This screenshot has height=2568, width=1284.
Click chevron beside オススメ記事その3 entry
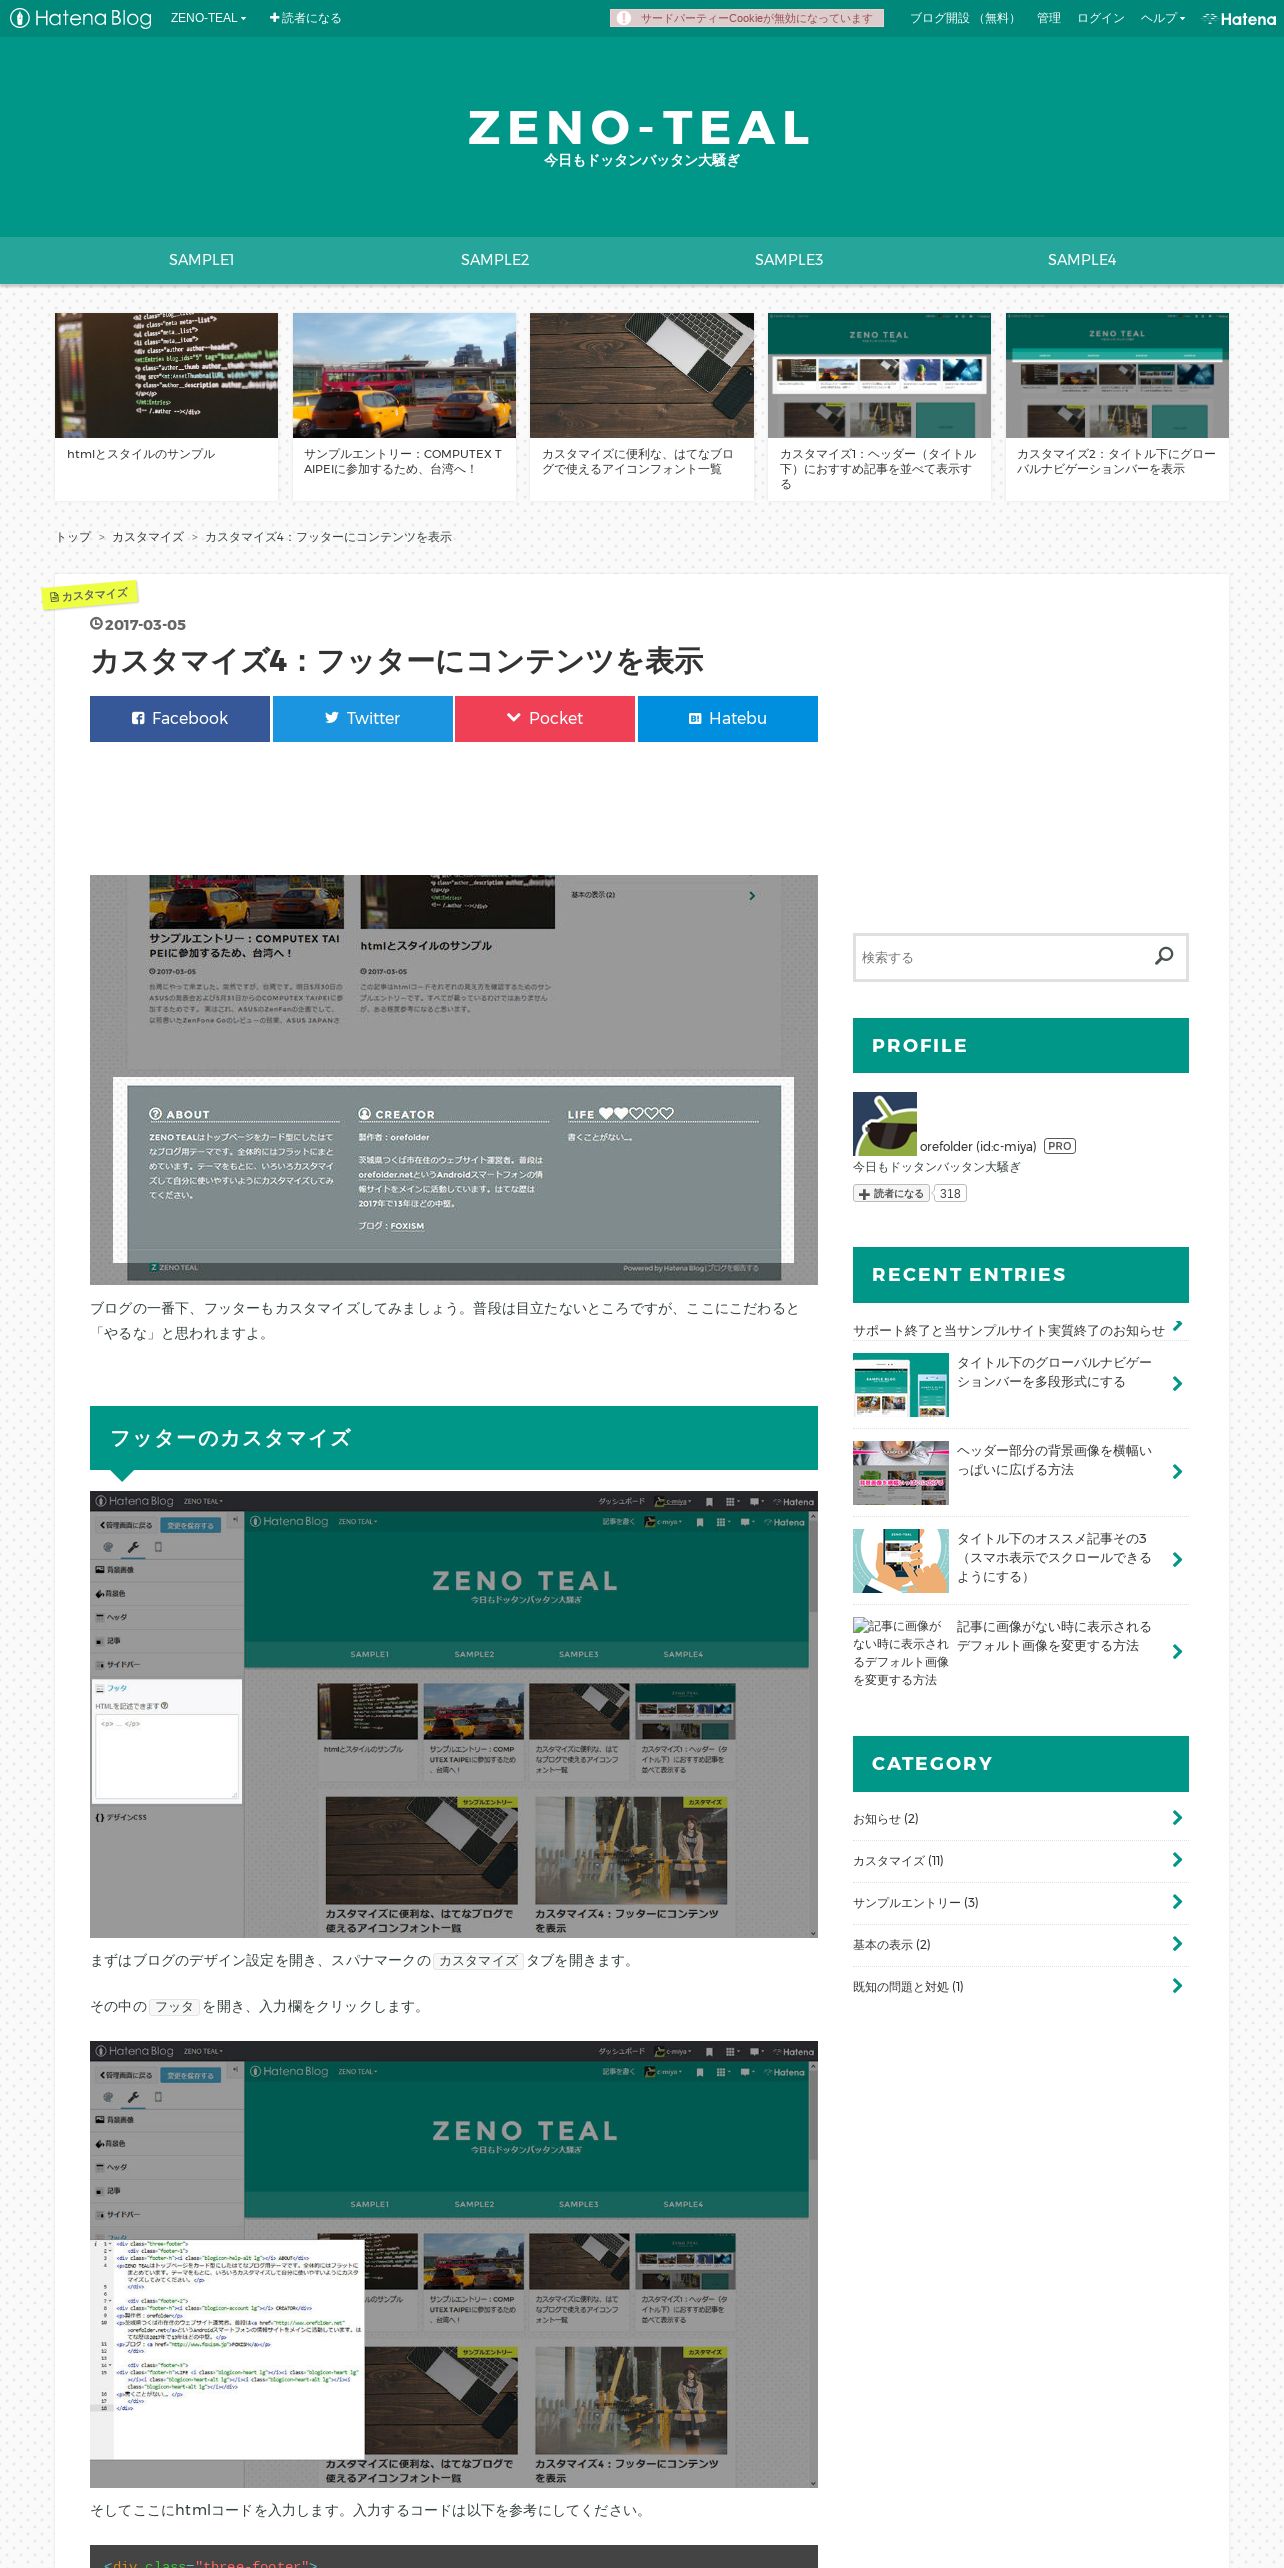pos(1177,1560)
